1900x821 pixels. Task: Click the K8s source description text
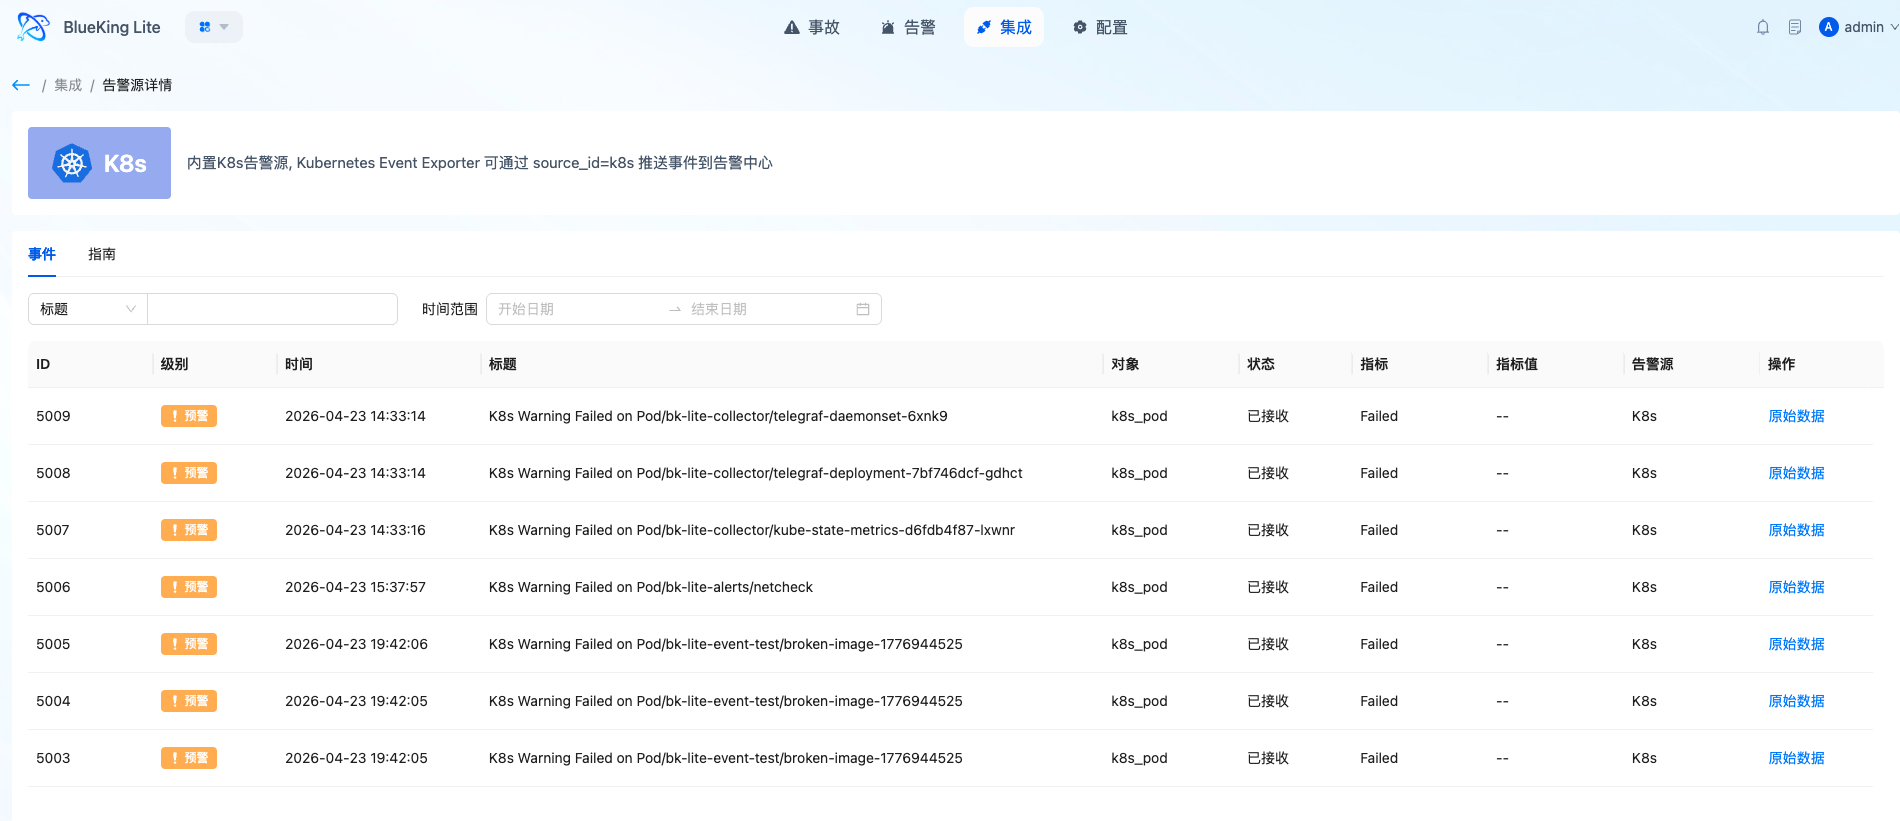(480, 163)
